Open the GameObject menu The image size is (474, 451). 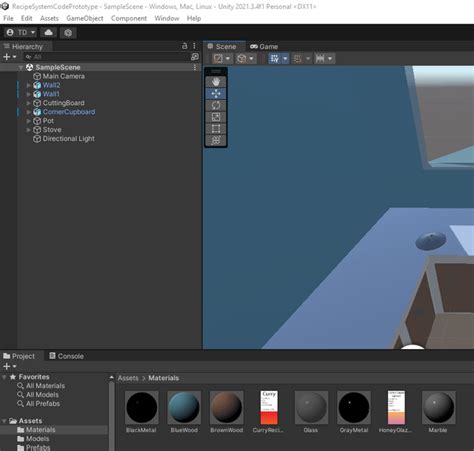(x=85, y=18)
